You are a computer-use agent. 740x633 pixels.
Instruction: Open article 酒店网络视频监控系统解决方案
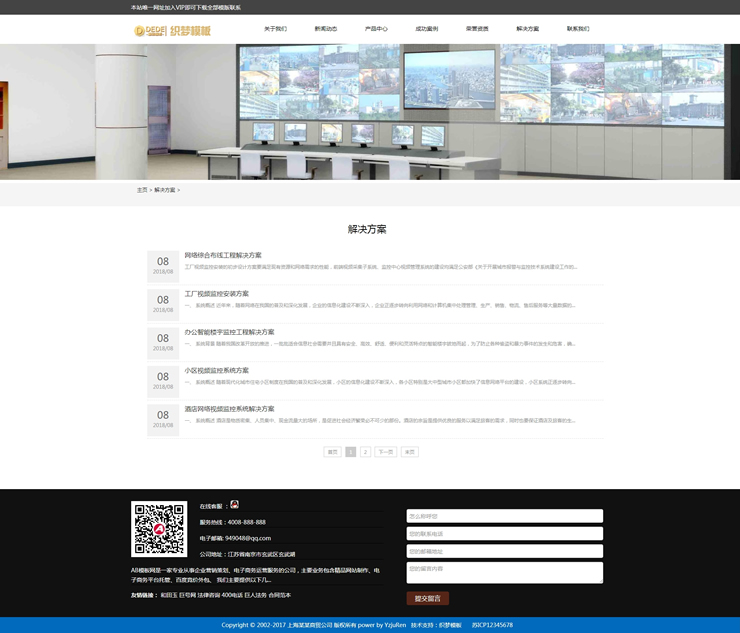[x=229, y=408]
